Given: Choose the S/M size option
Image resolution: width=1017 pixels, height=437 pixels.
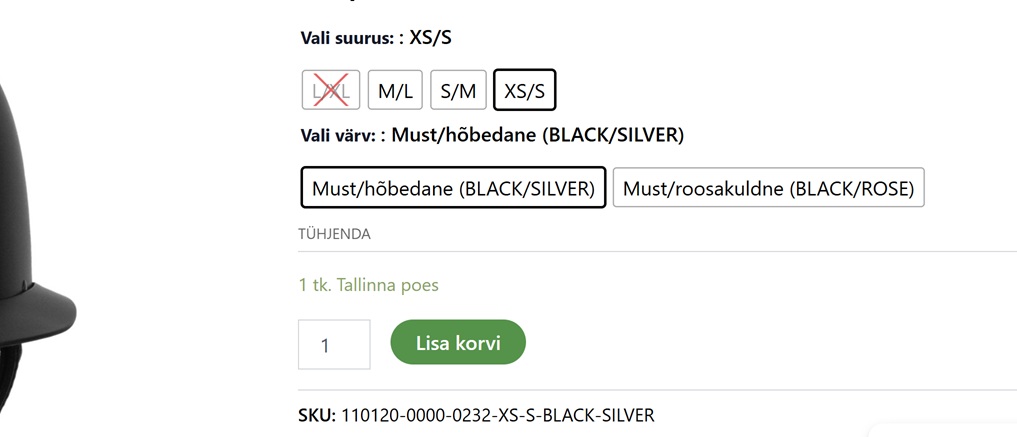Looking at the screenshot, I should point(458,90).
